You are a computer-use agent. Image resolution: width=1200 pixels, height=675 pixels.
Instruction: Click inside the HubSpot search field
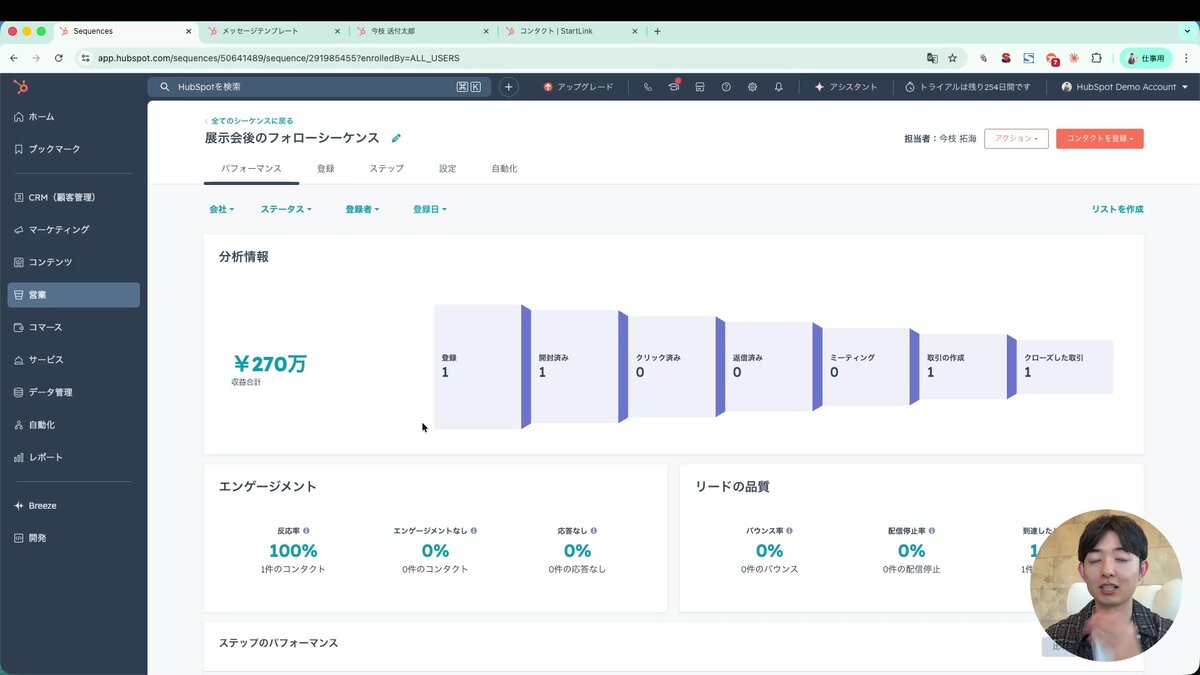click(x=300, y=86)
